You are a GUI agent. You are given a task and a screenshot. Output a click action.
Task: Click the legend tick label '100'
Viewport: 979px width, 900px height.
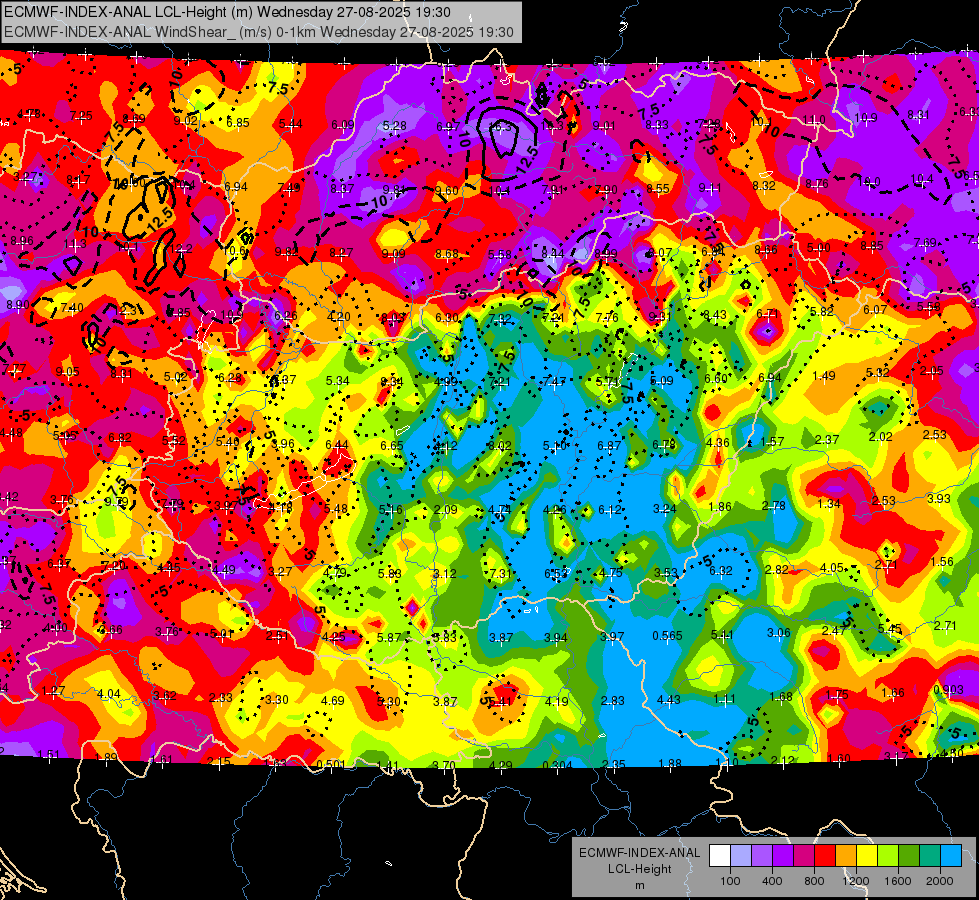(x=730, y=881)
